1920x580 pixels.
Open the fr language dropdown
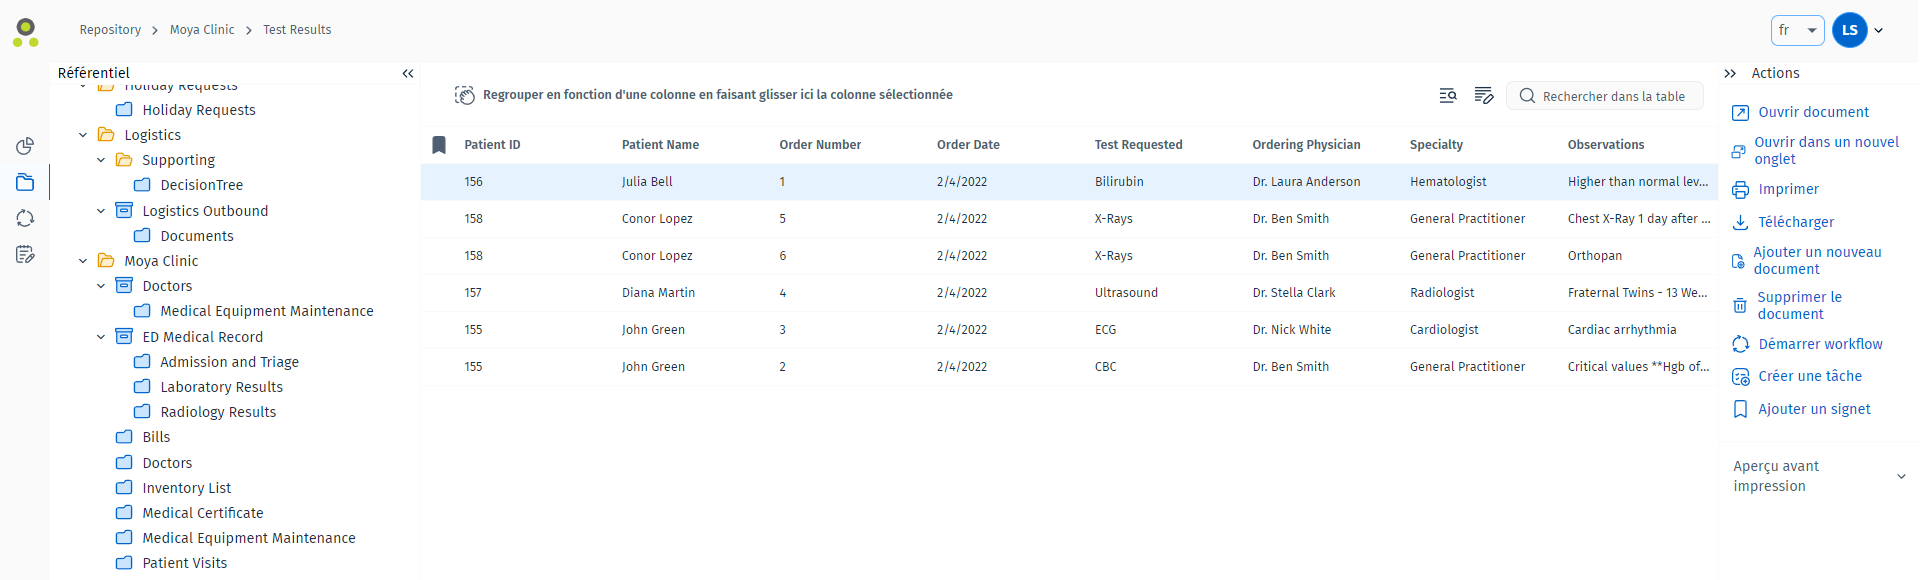pos(1798,30)
